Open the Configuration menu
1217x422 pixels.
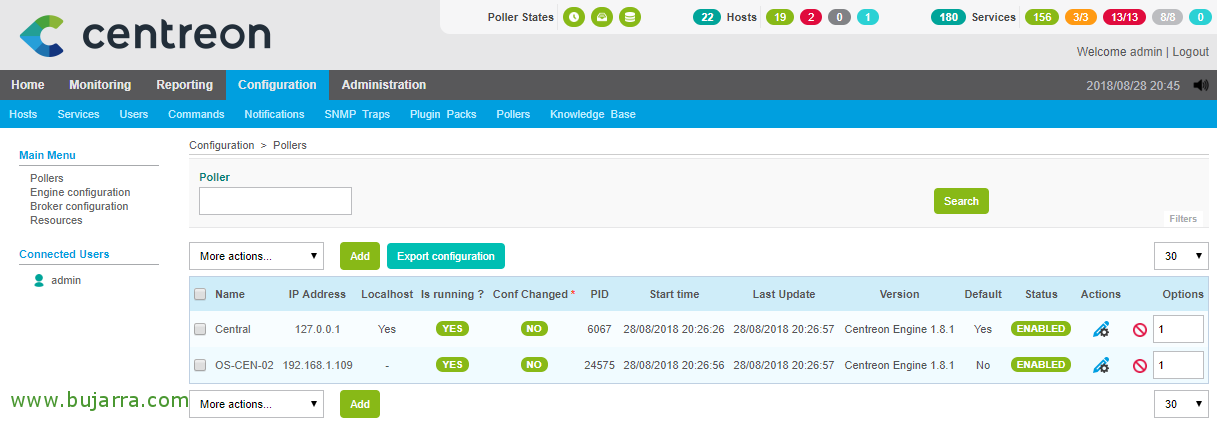[277, 85]
